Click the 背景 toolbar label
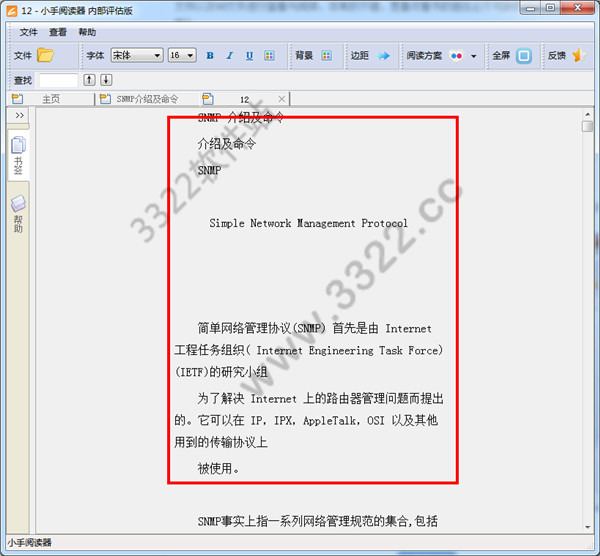 pyautogui.click(x=304, y=55)
